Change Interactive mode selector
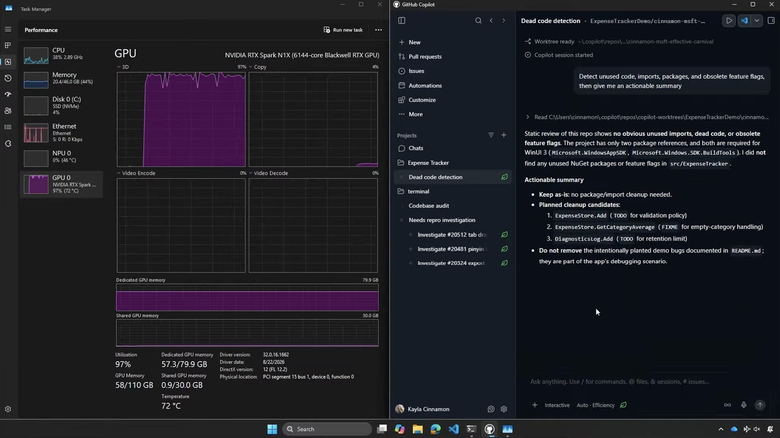The height and width of the screenshot is (438, 780). pyautogui.click(x=557, y=405)
